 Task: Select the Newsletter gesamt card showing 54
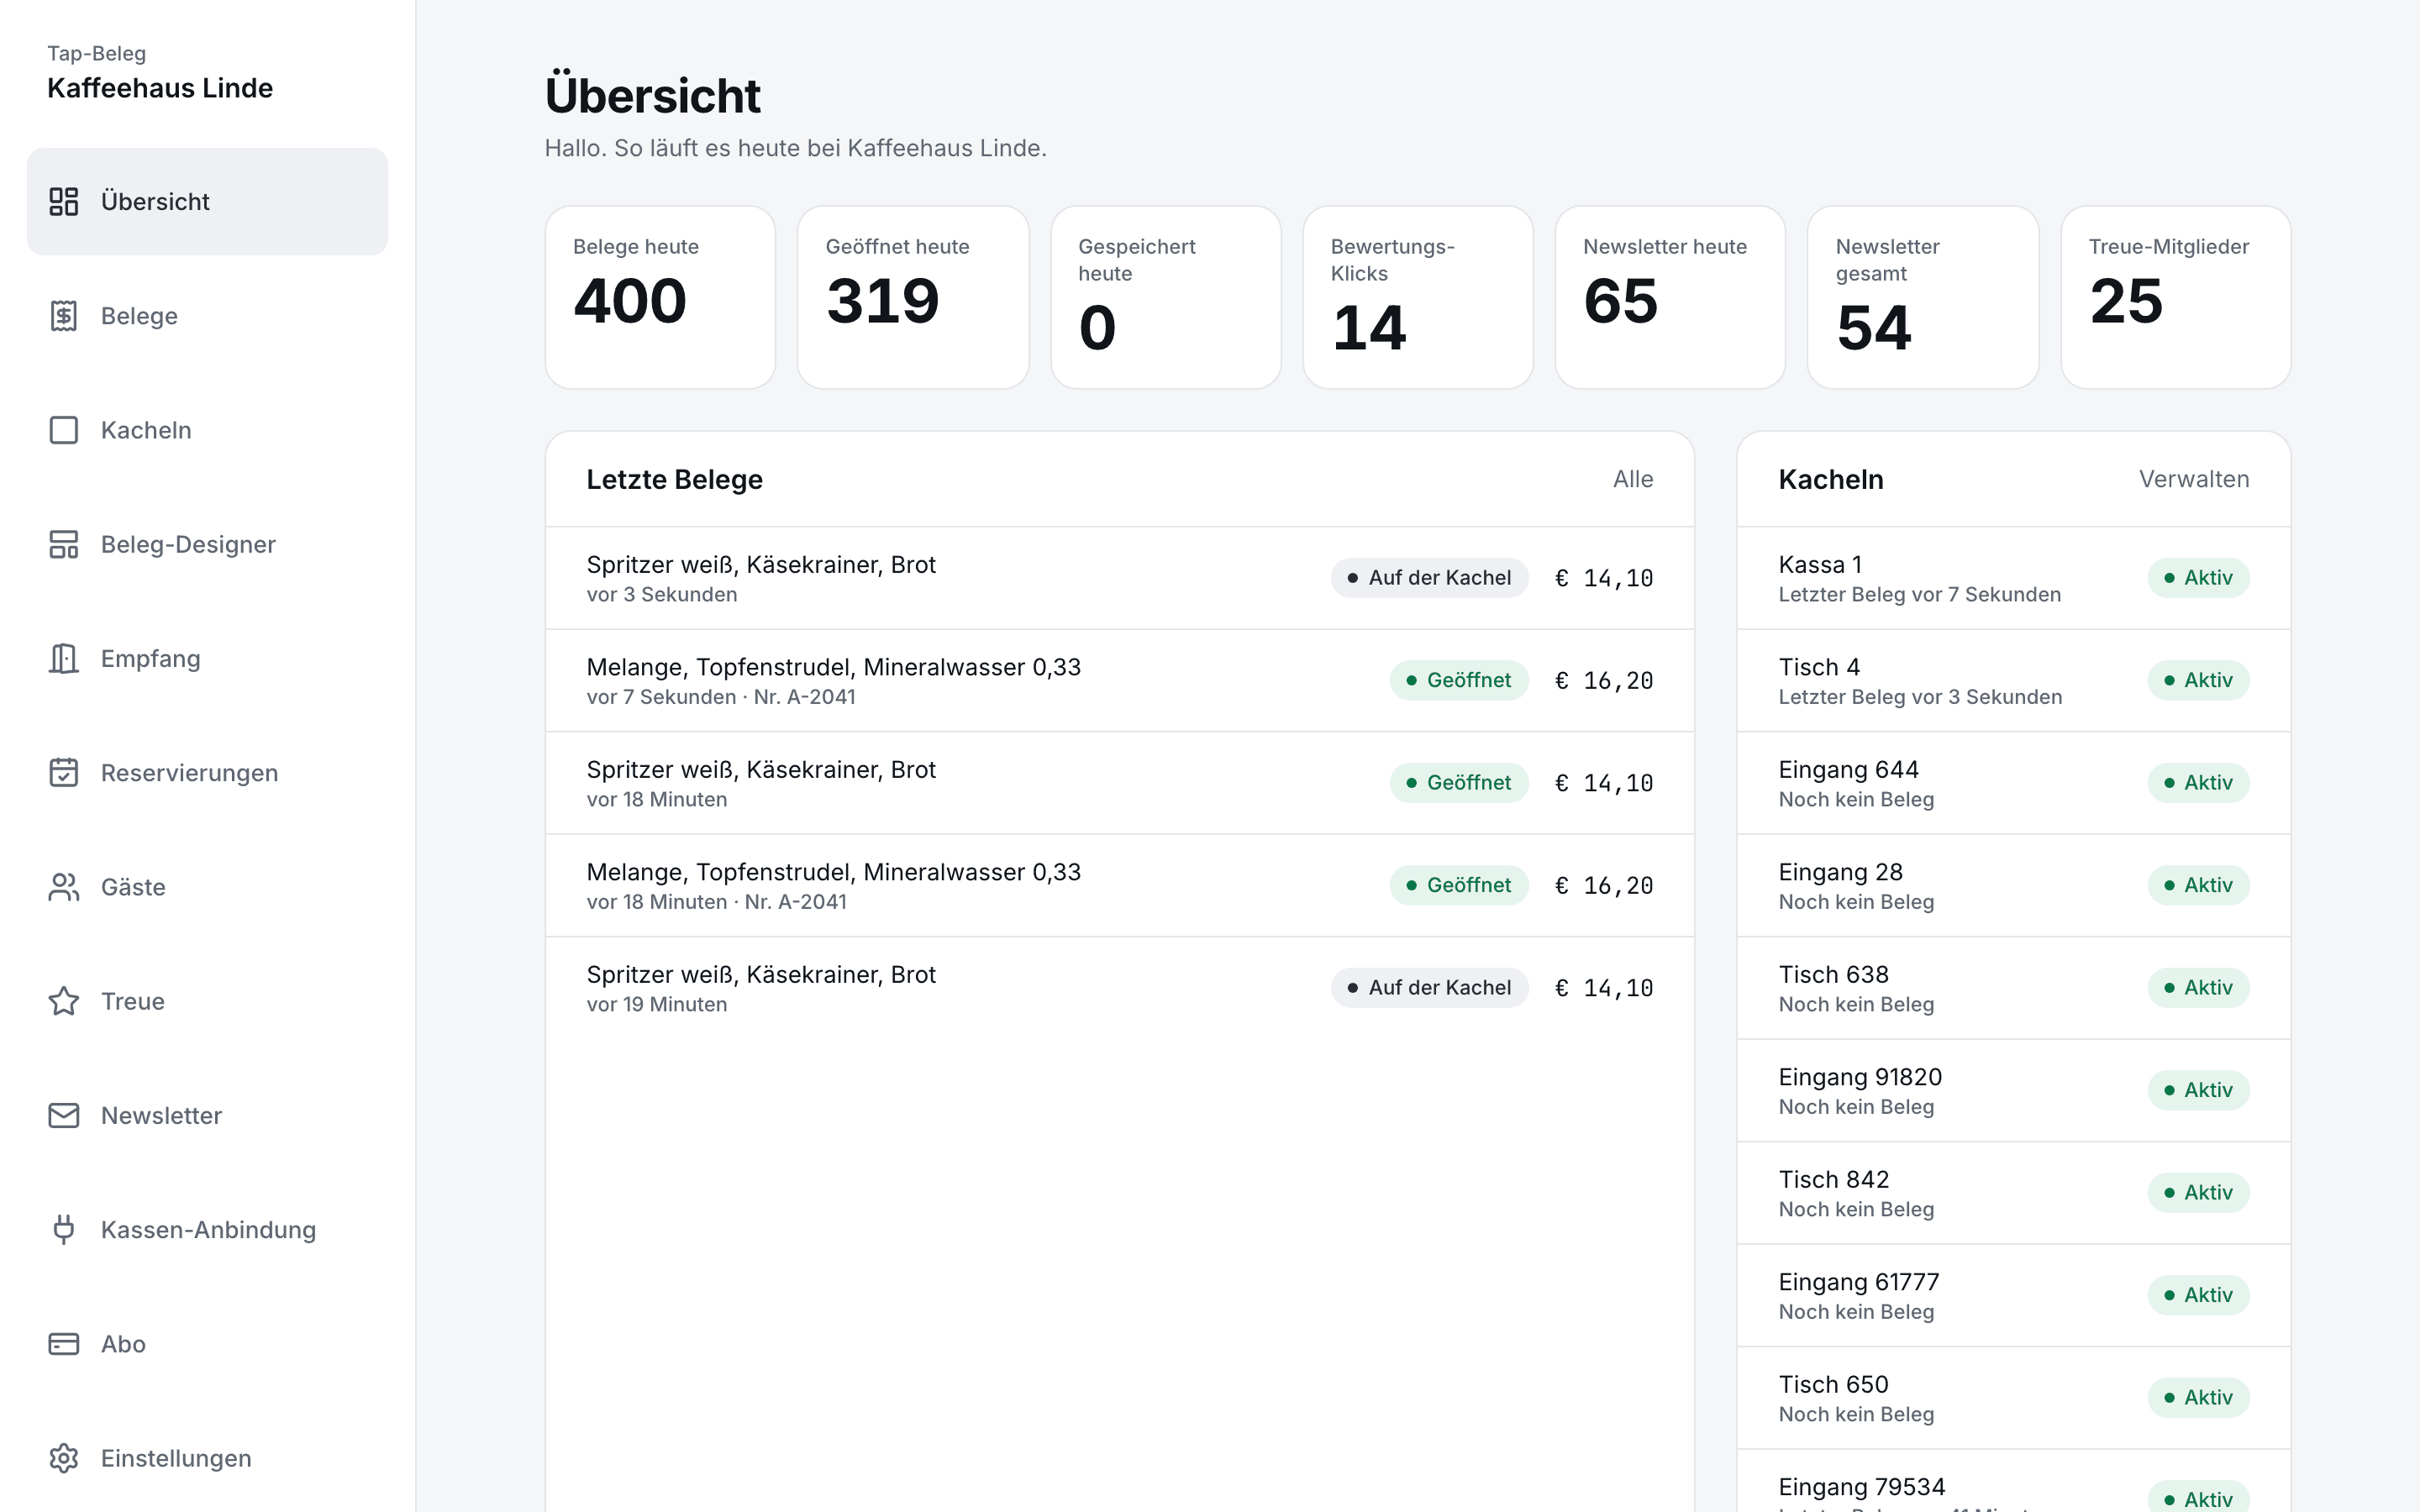coord(1923,297)
